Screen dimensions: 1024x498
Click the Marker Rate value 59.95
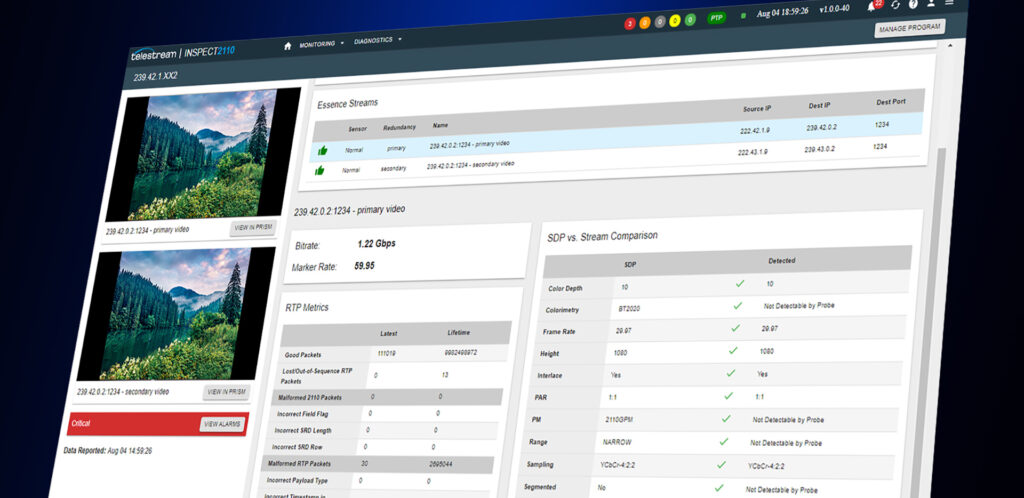tap(364, 266)
